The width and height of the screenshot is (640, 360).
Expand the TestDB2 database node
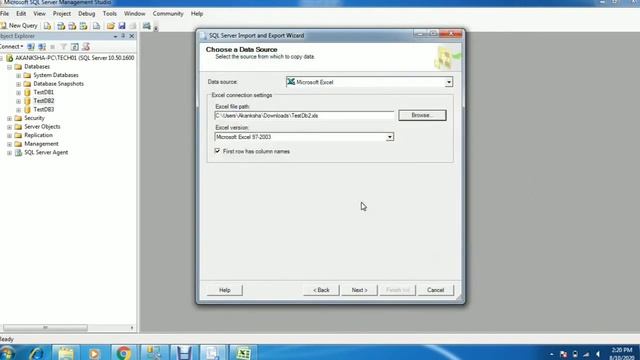click(18, 101)
